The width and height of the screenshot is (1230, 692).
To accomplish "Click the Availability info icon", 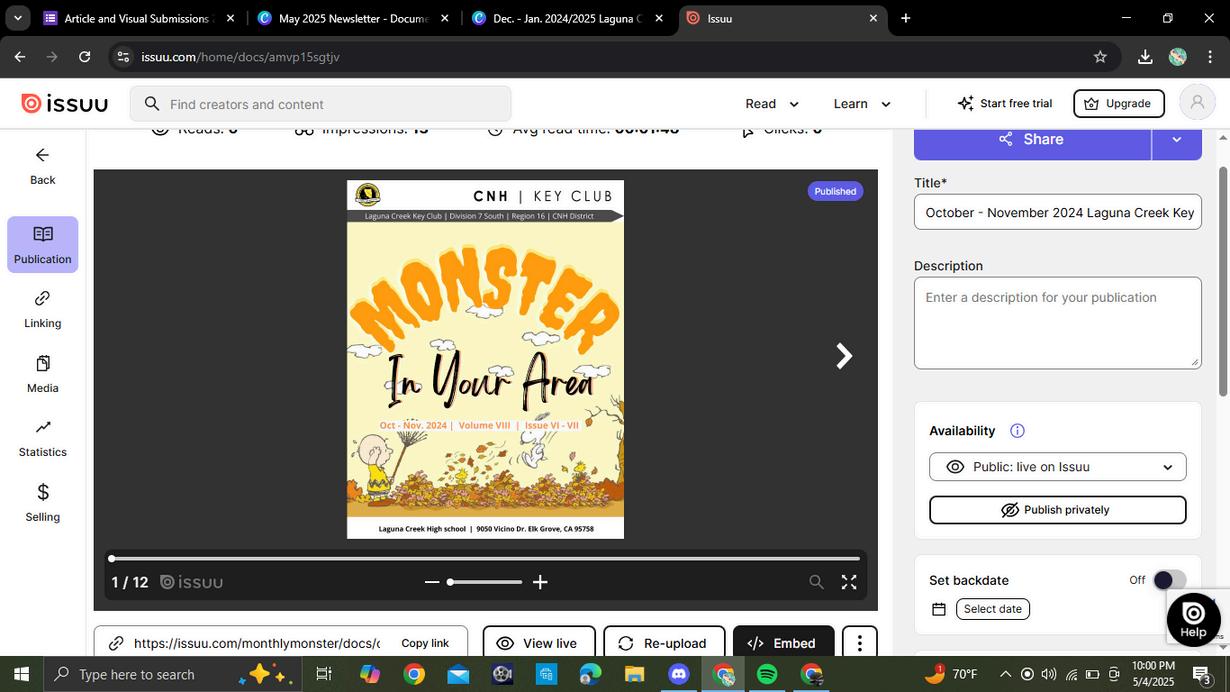I will (1017, 431).
